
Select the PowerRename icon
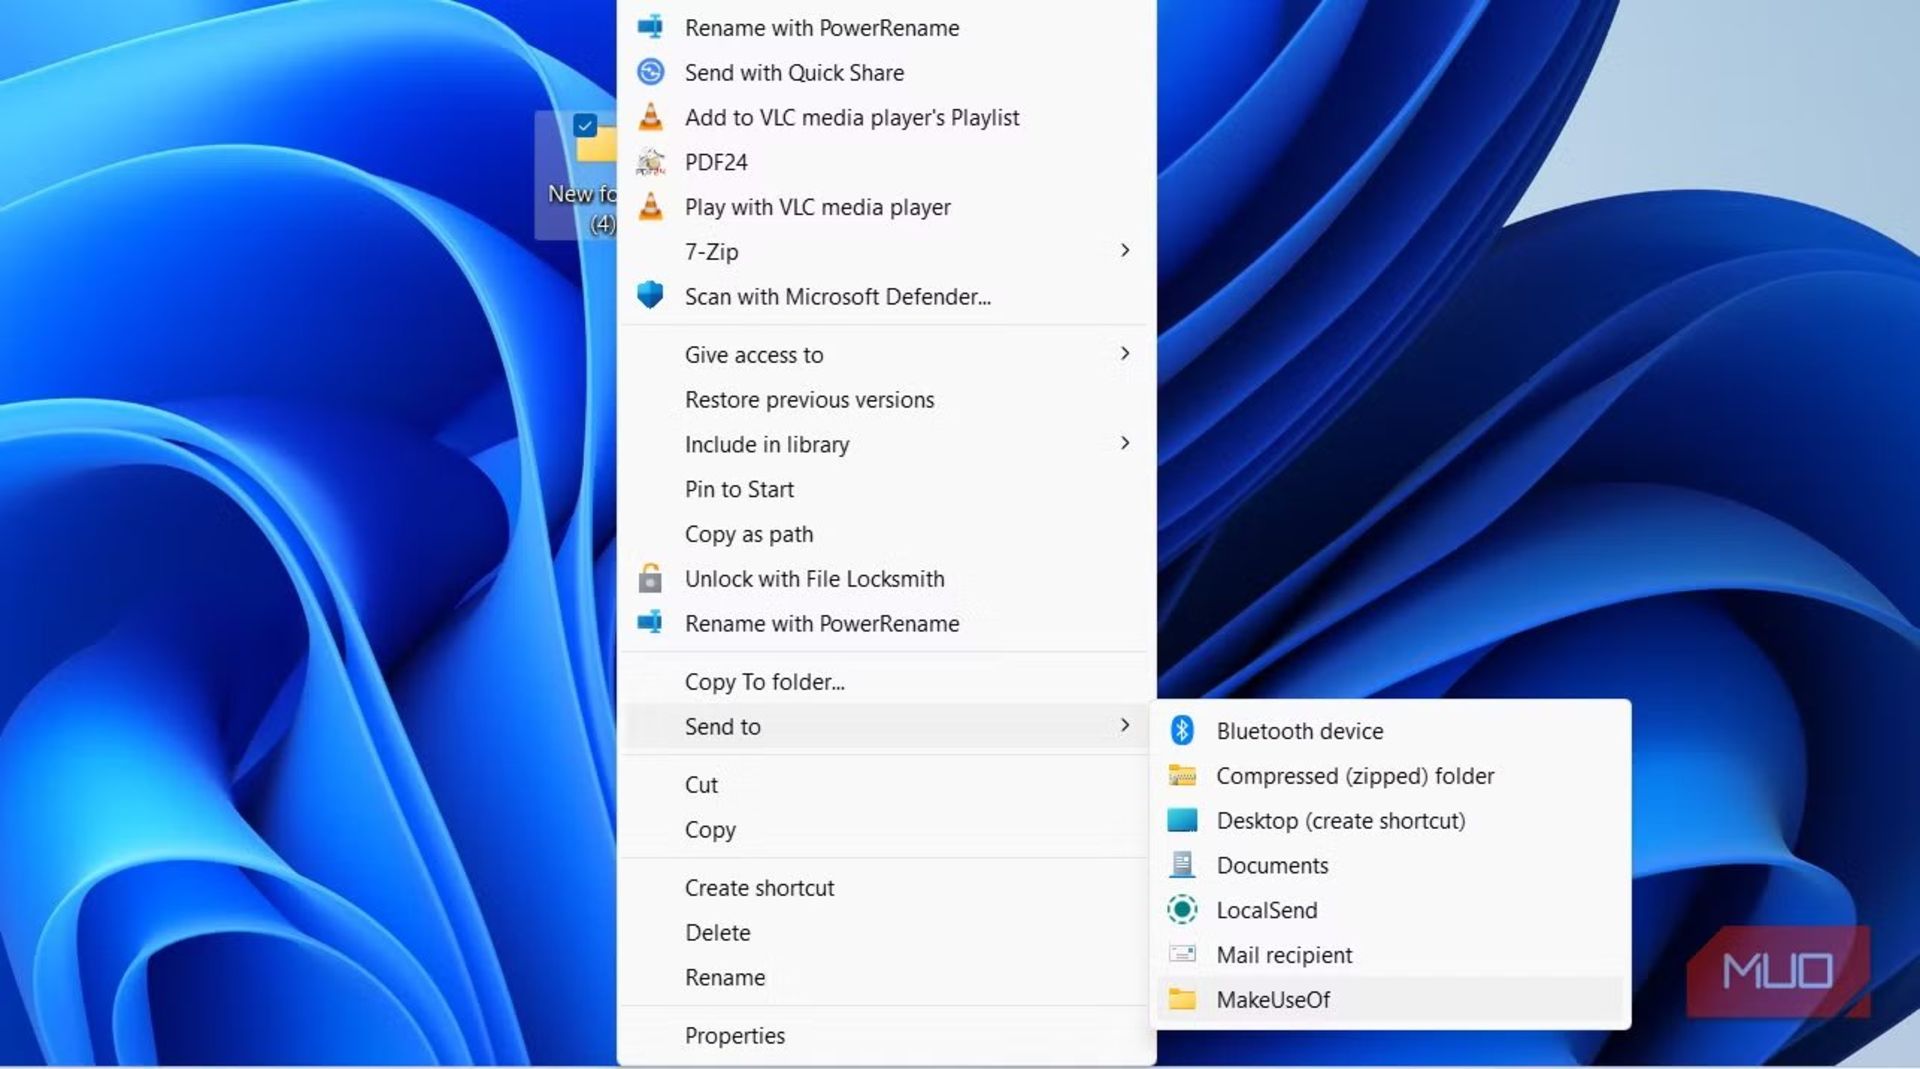[x=652, y=27]
